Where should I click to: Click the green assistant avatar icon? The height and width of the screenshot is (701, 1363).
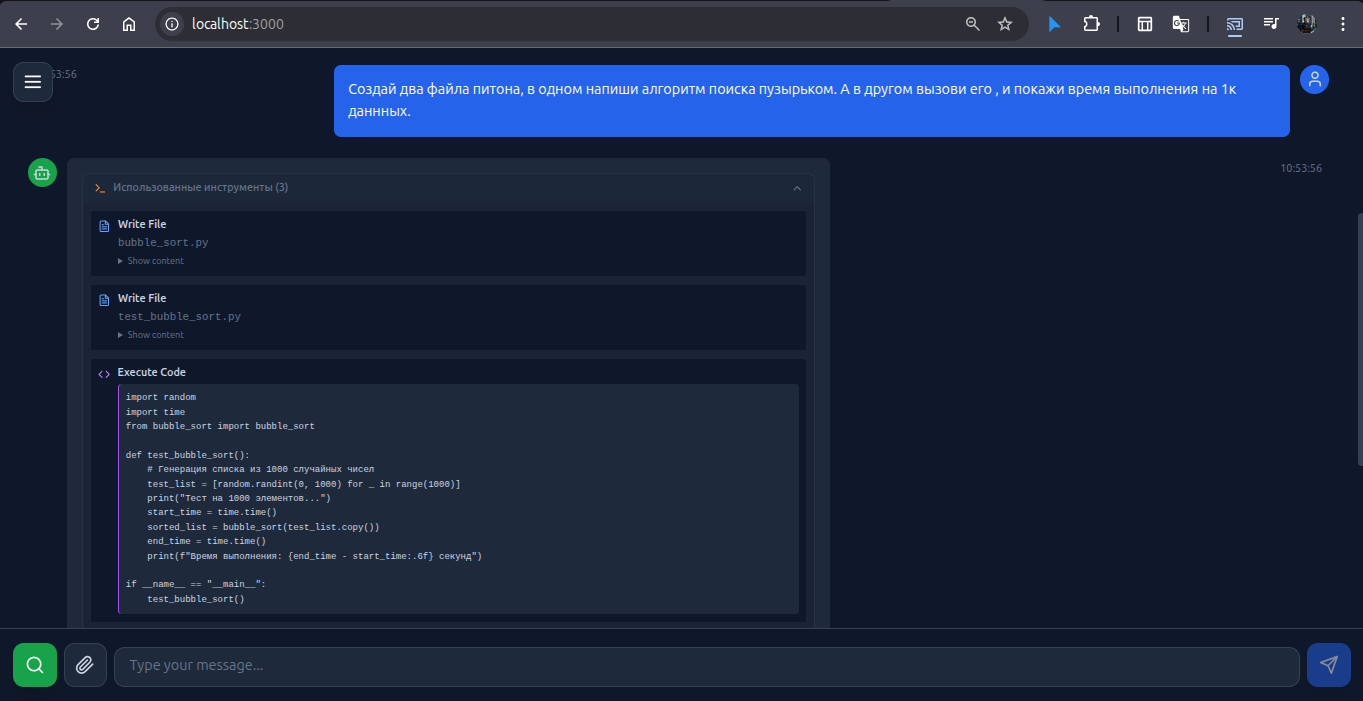pyautogui.click(x=42, y=172)
